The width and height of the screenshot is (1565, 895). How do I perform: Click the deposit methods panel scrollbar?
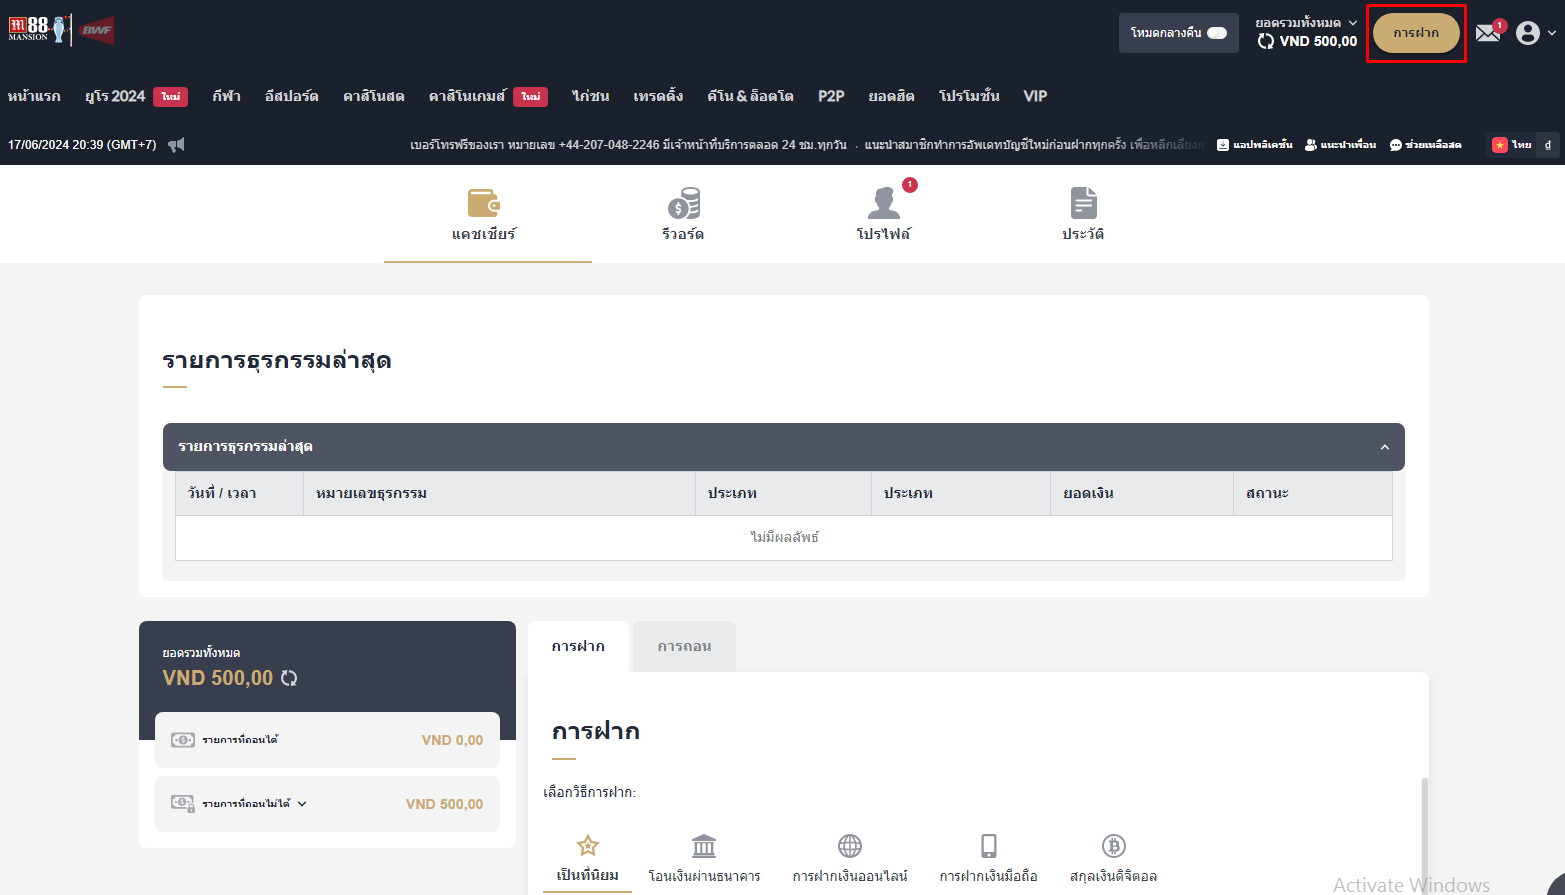(1424, 830)
